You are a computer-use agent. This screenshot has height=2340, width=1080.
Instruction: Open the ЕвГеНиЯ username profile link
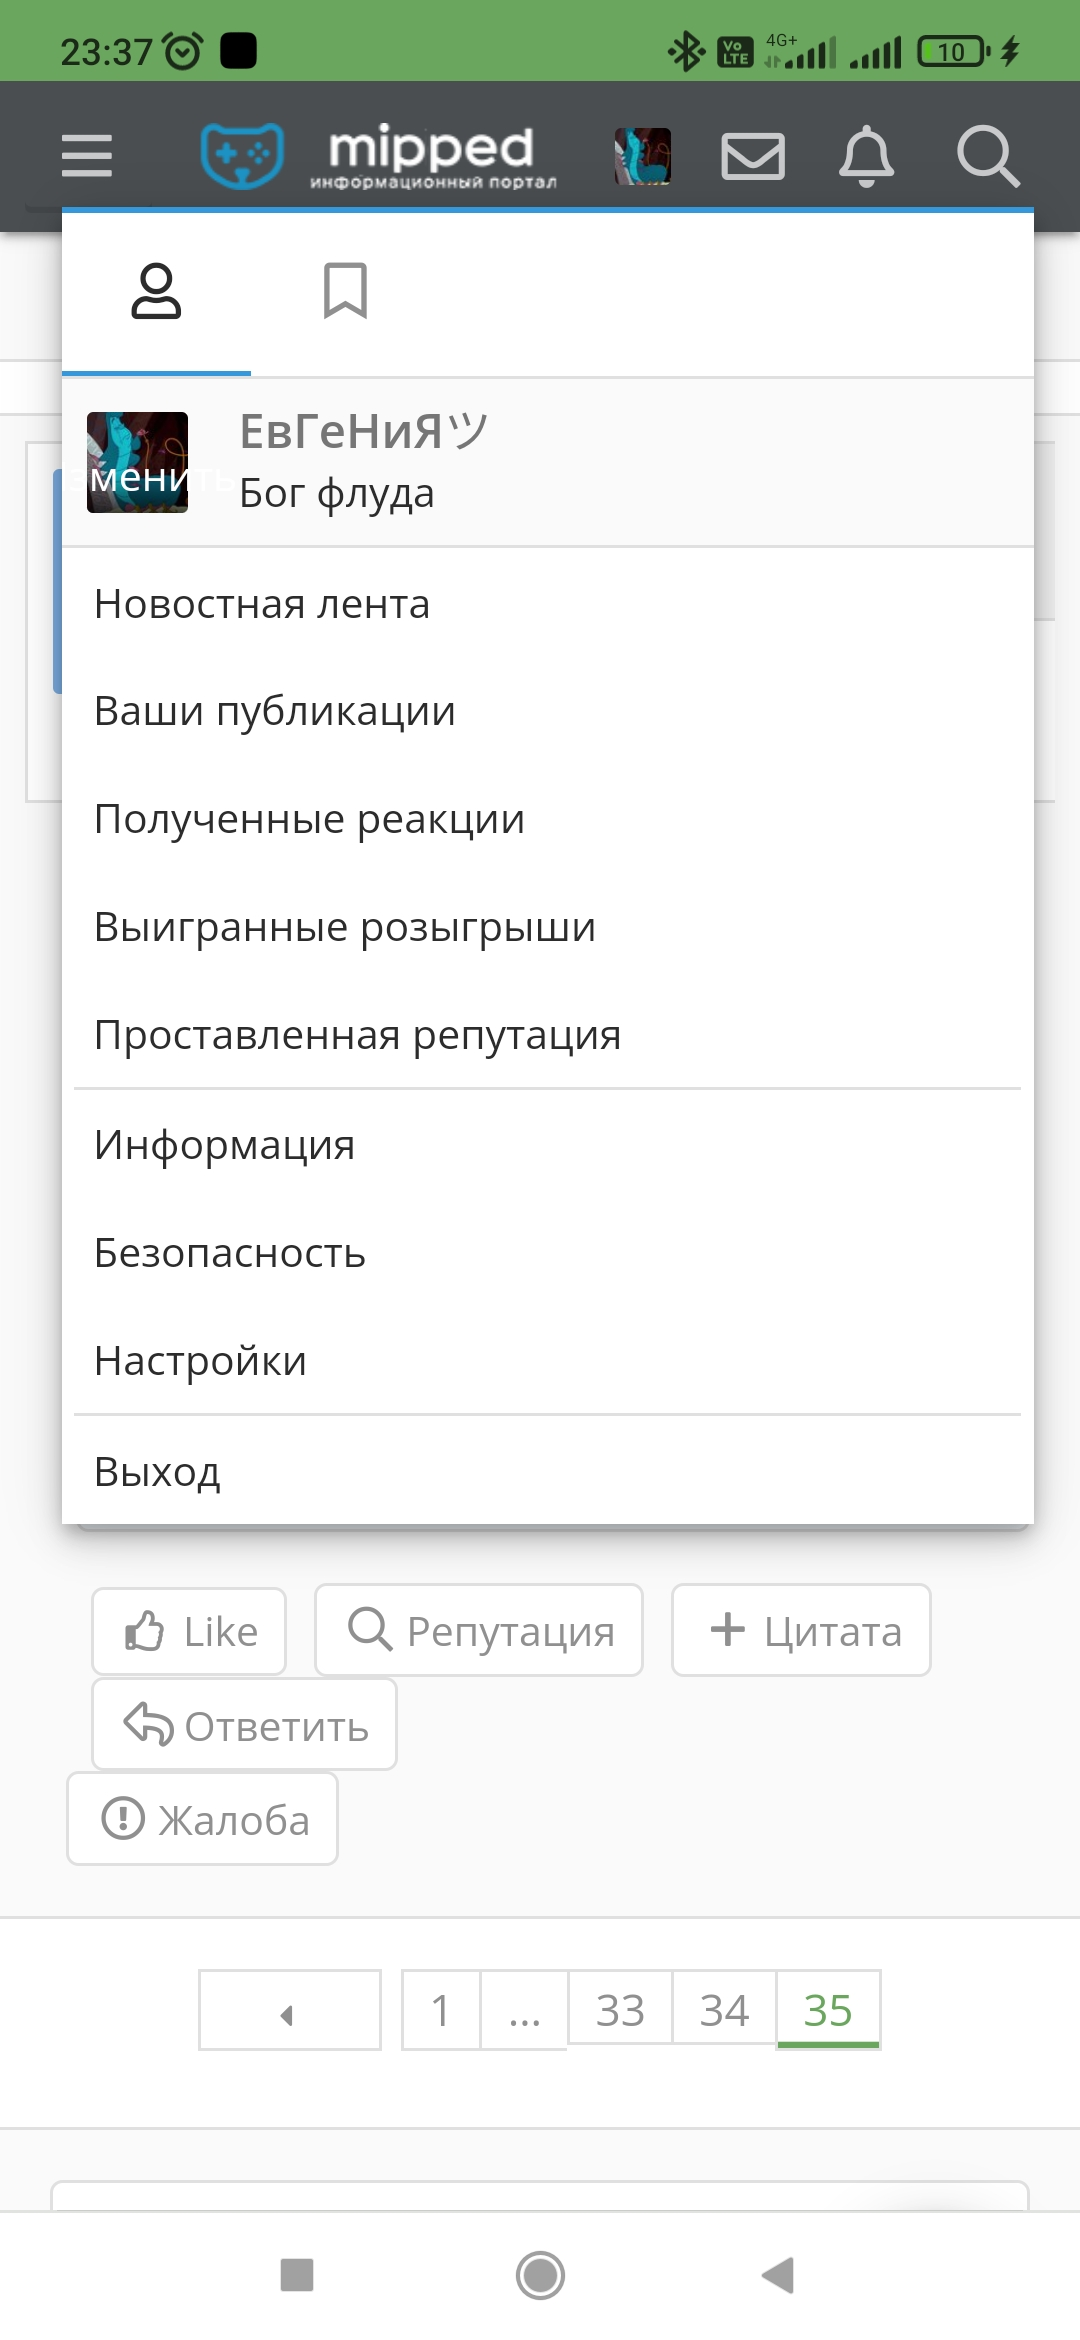(363, 432)
